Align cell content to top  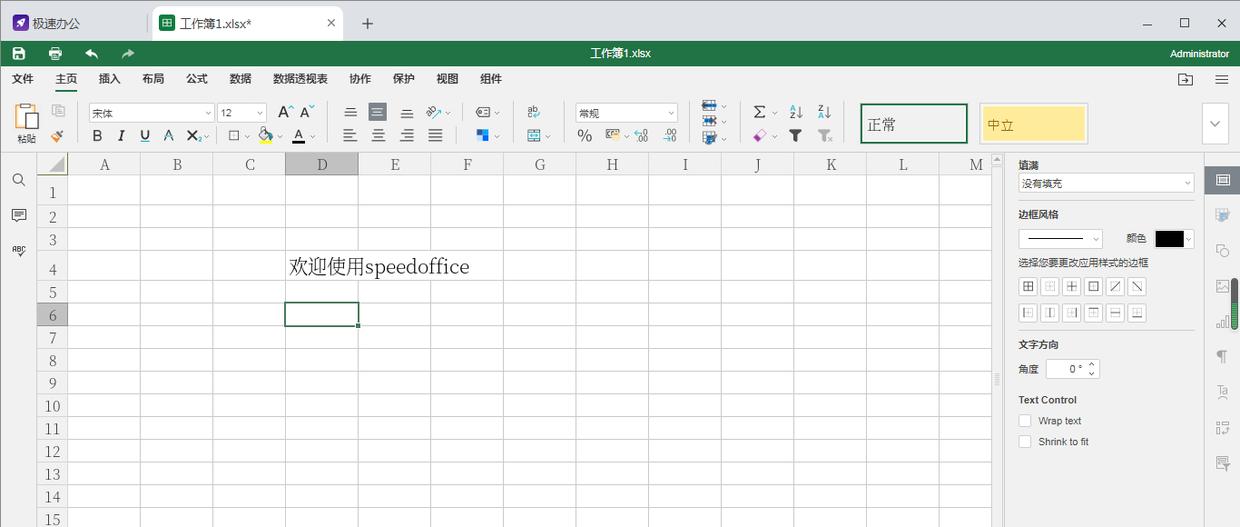tap(350, 112)
